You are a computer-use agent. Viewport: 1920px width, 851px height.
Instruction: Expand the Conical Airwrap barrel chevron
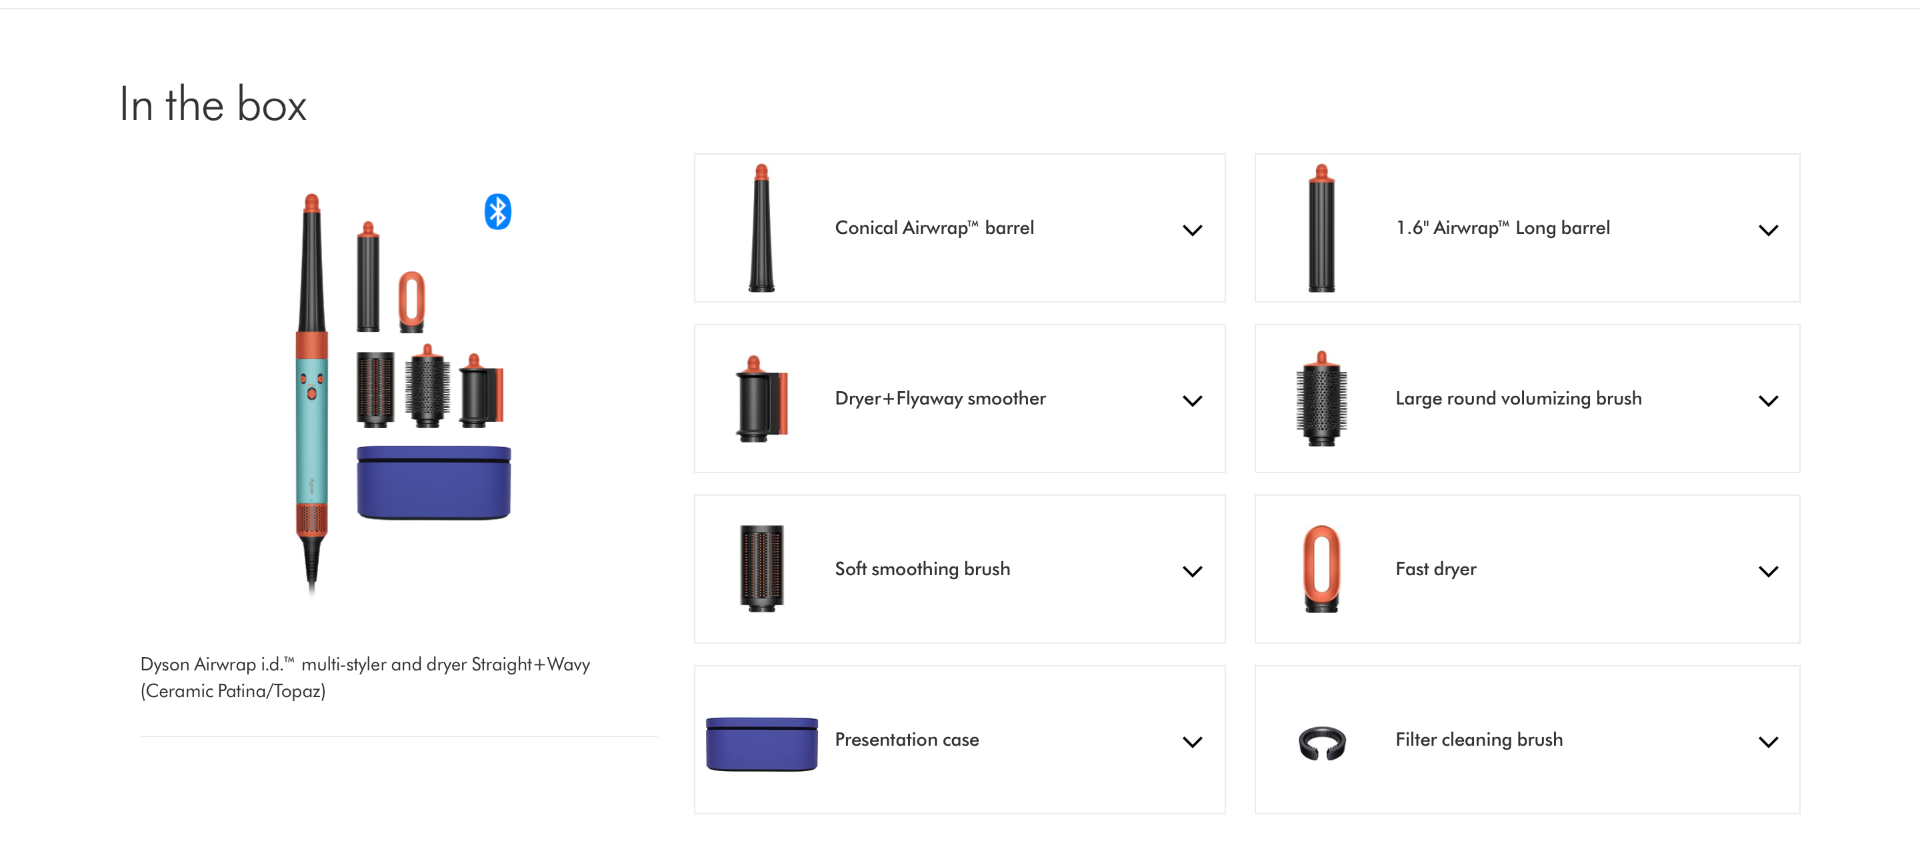pos(1192,230)
